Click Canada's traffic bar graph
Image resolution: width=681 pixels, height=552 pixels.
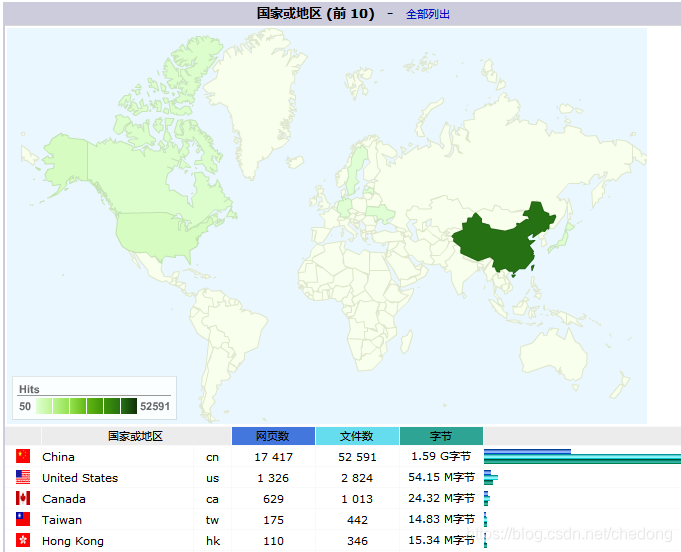coord(487,498)
